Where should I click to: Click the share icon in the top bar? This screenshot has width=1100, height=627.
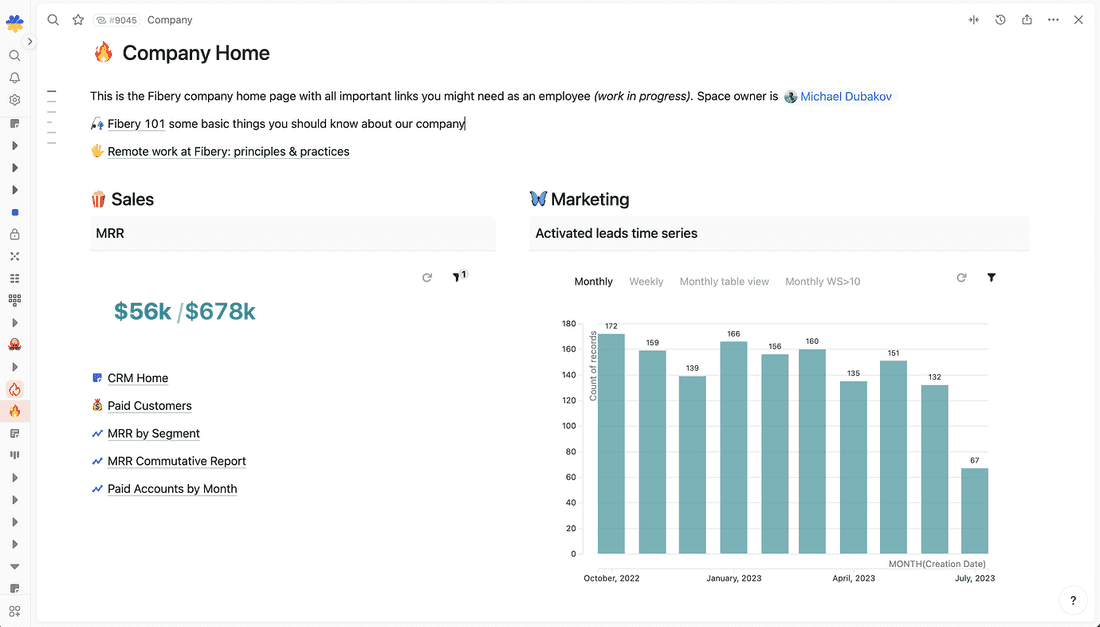[1027, 20]
